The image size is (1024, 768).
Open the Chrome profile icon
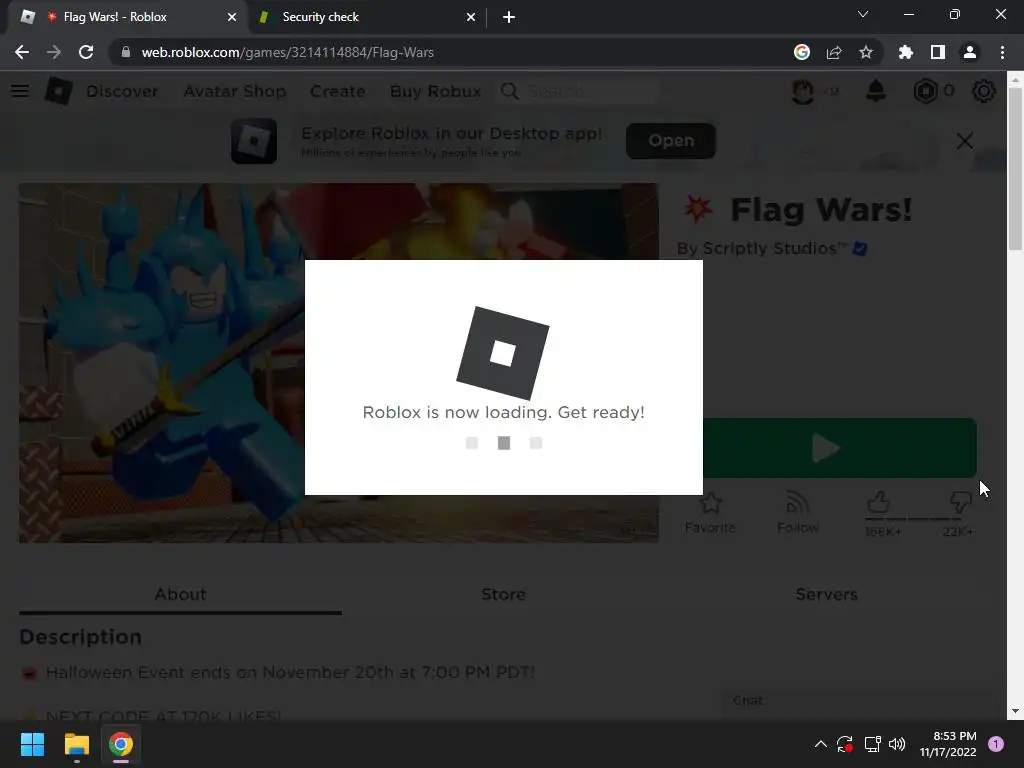[x=970, y=52]
